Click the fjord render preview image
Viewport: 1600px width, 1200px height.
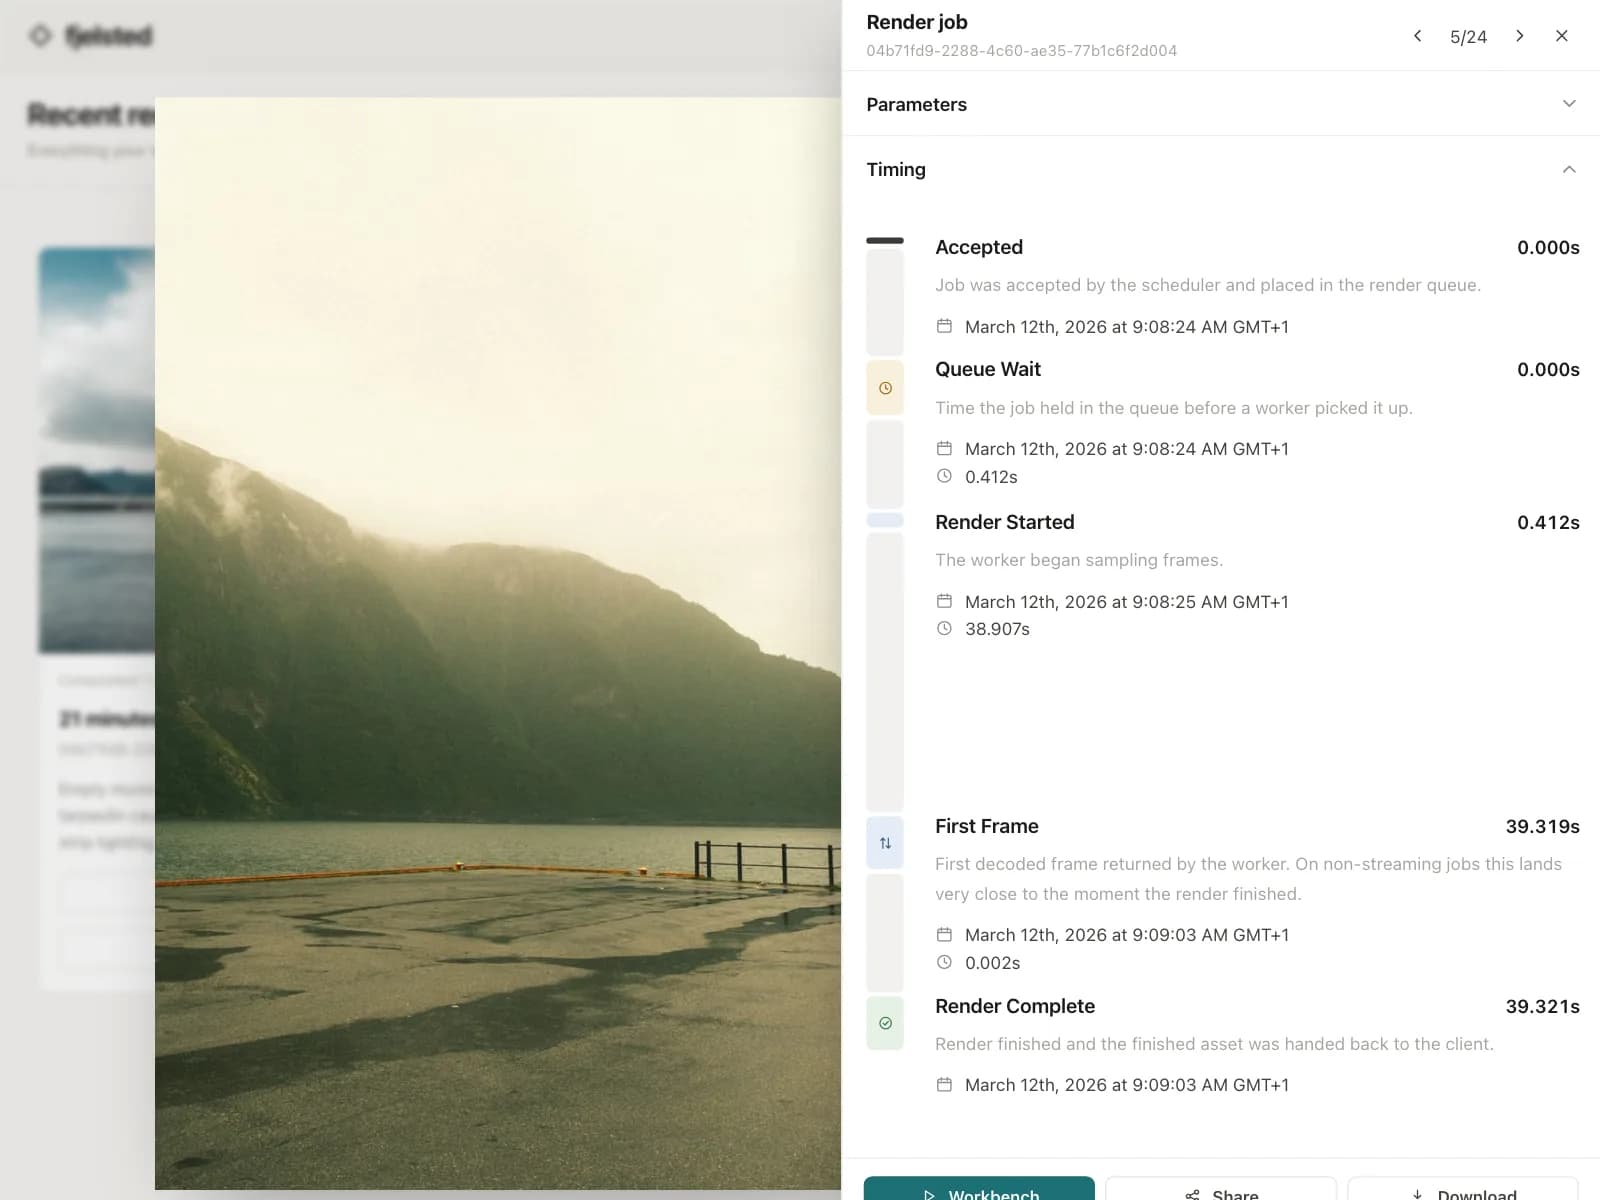498,643
